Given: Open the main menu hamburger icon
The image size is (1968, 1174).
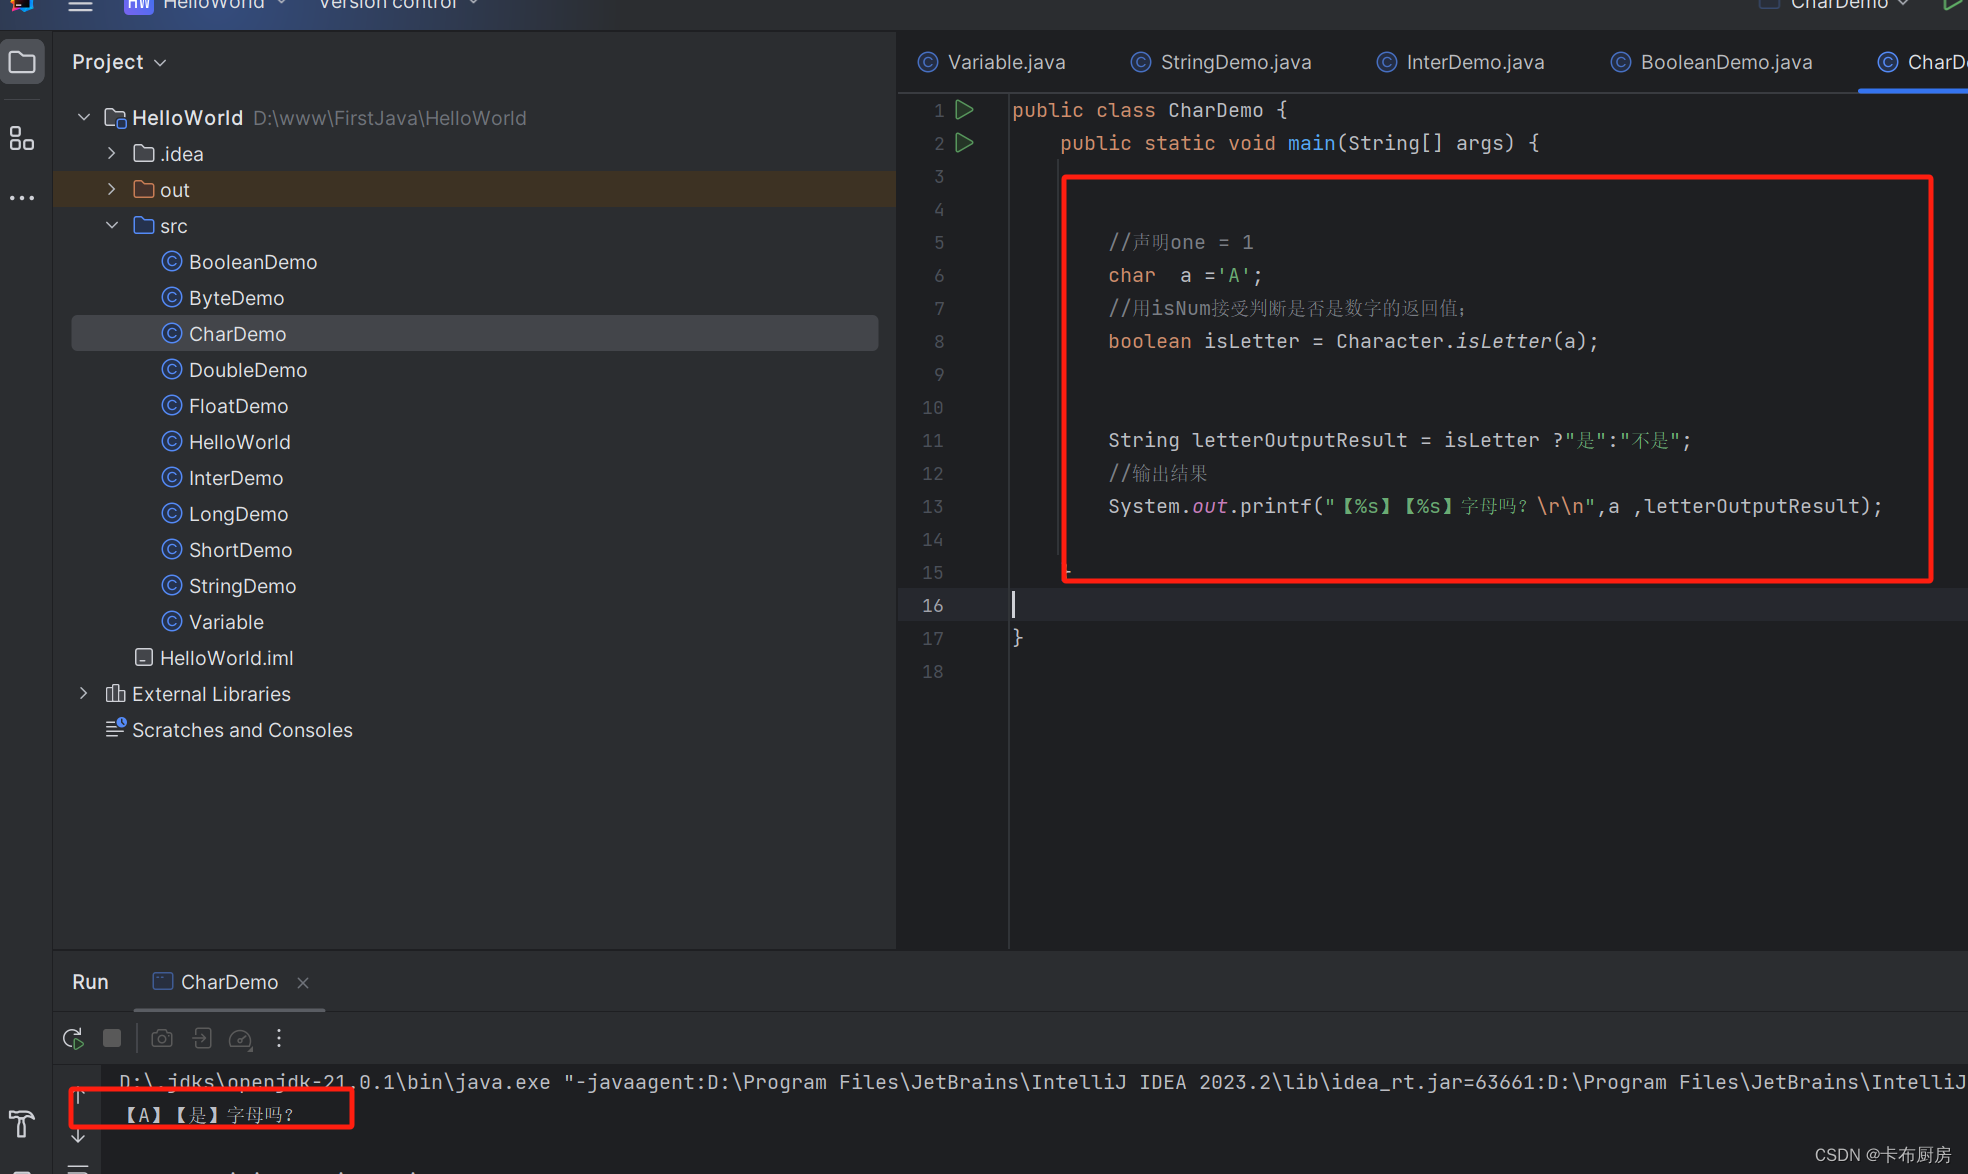Looking at the screenshot, I should pos(80,7).
